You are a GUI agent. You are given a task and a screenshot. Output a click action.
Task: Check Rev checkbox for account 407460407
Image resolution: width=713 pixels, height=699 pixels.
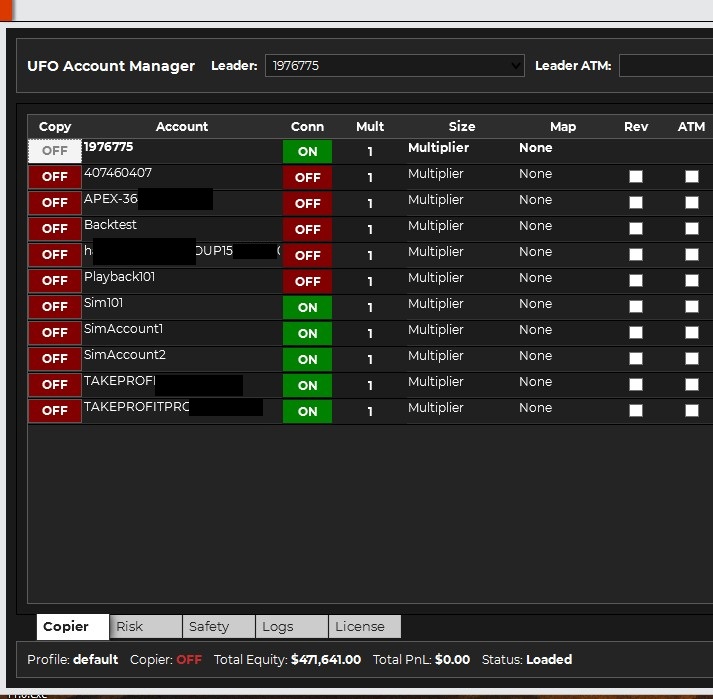pyautogui.click(x=636, y=176)
